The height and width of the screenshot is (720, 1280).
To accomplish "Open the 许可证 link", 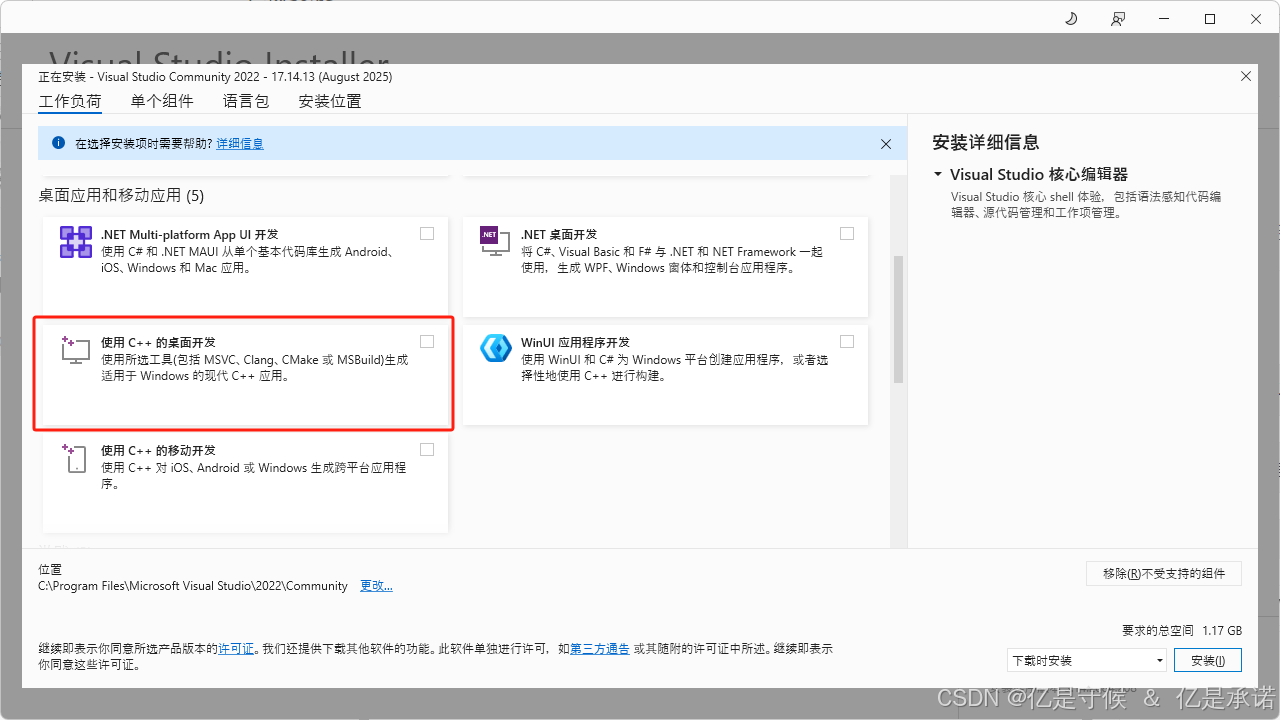I will 236,649.
